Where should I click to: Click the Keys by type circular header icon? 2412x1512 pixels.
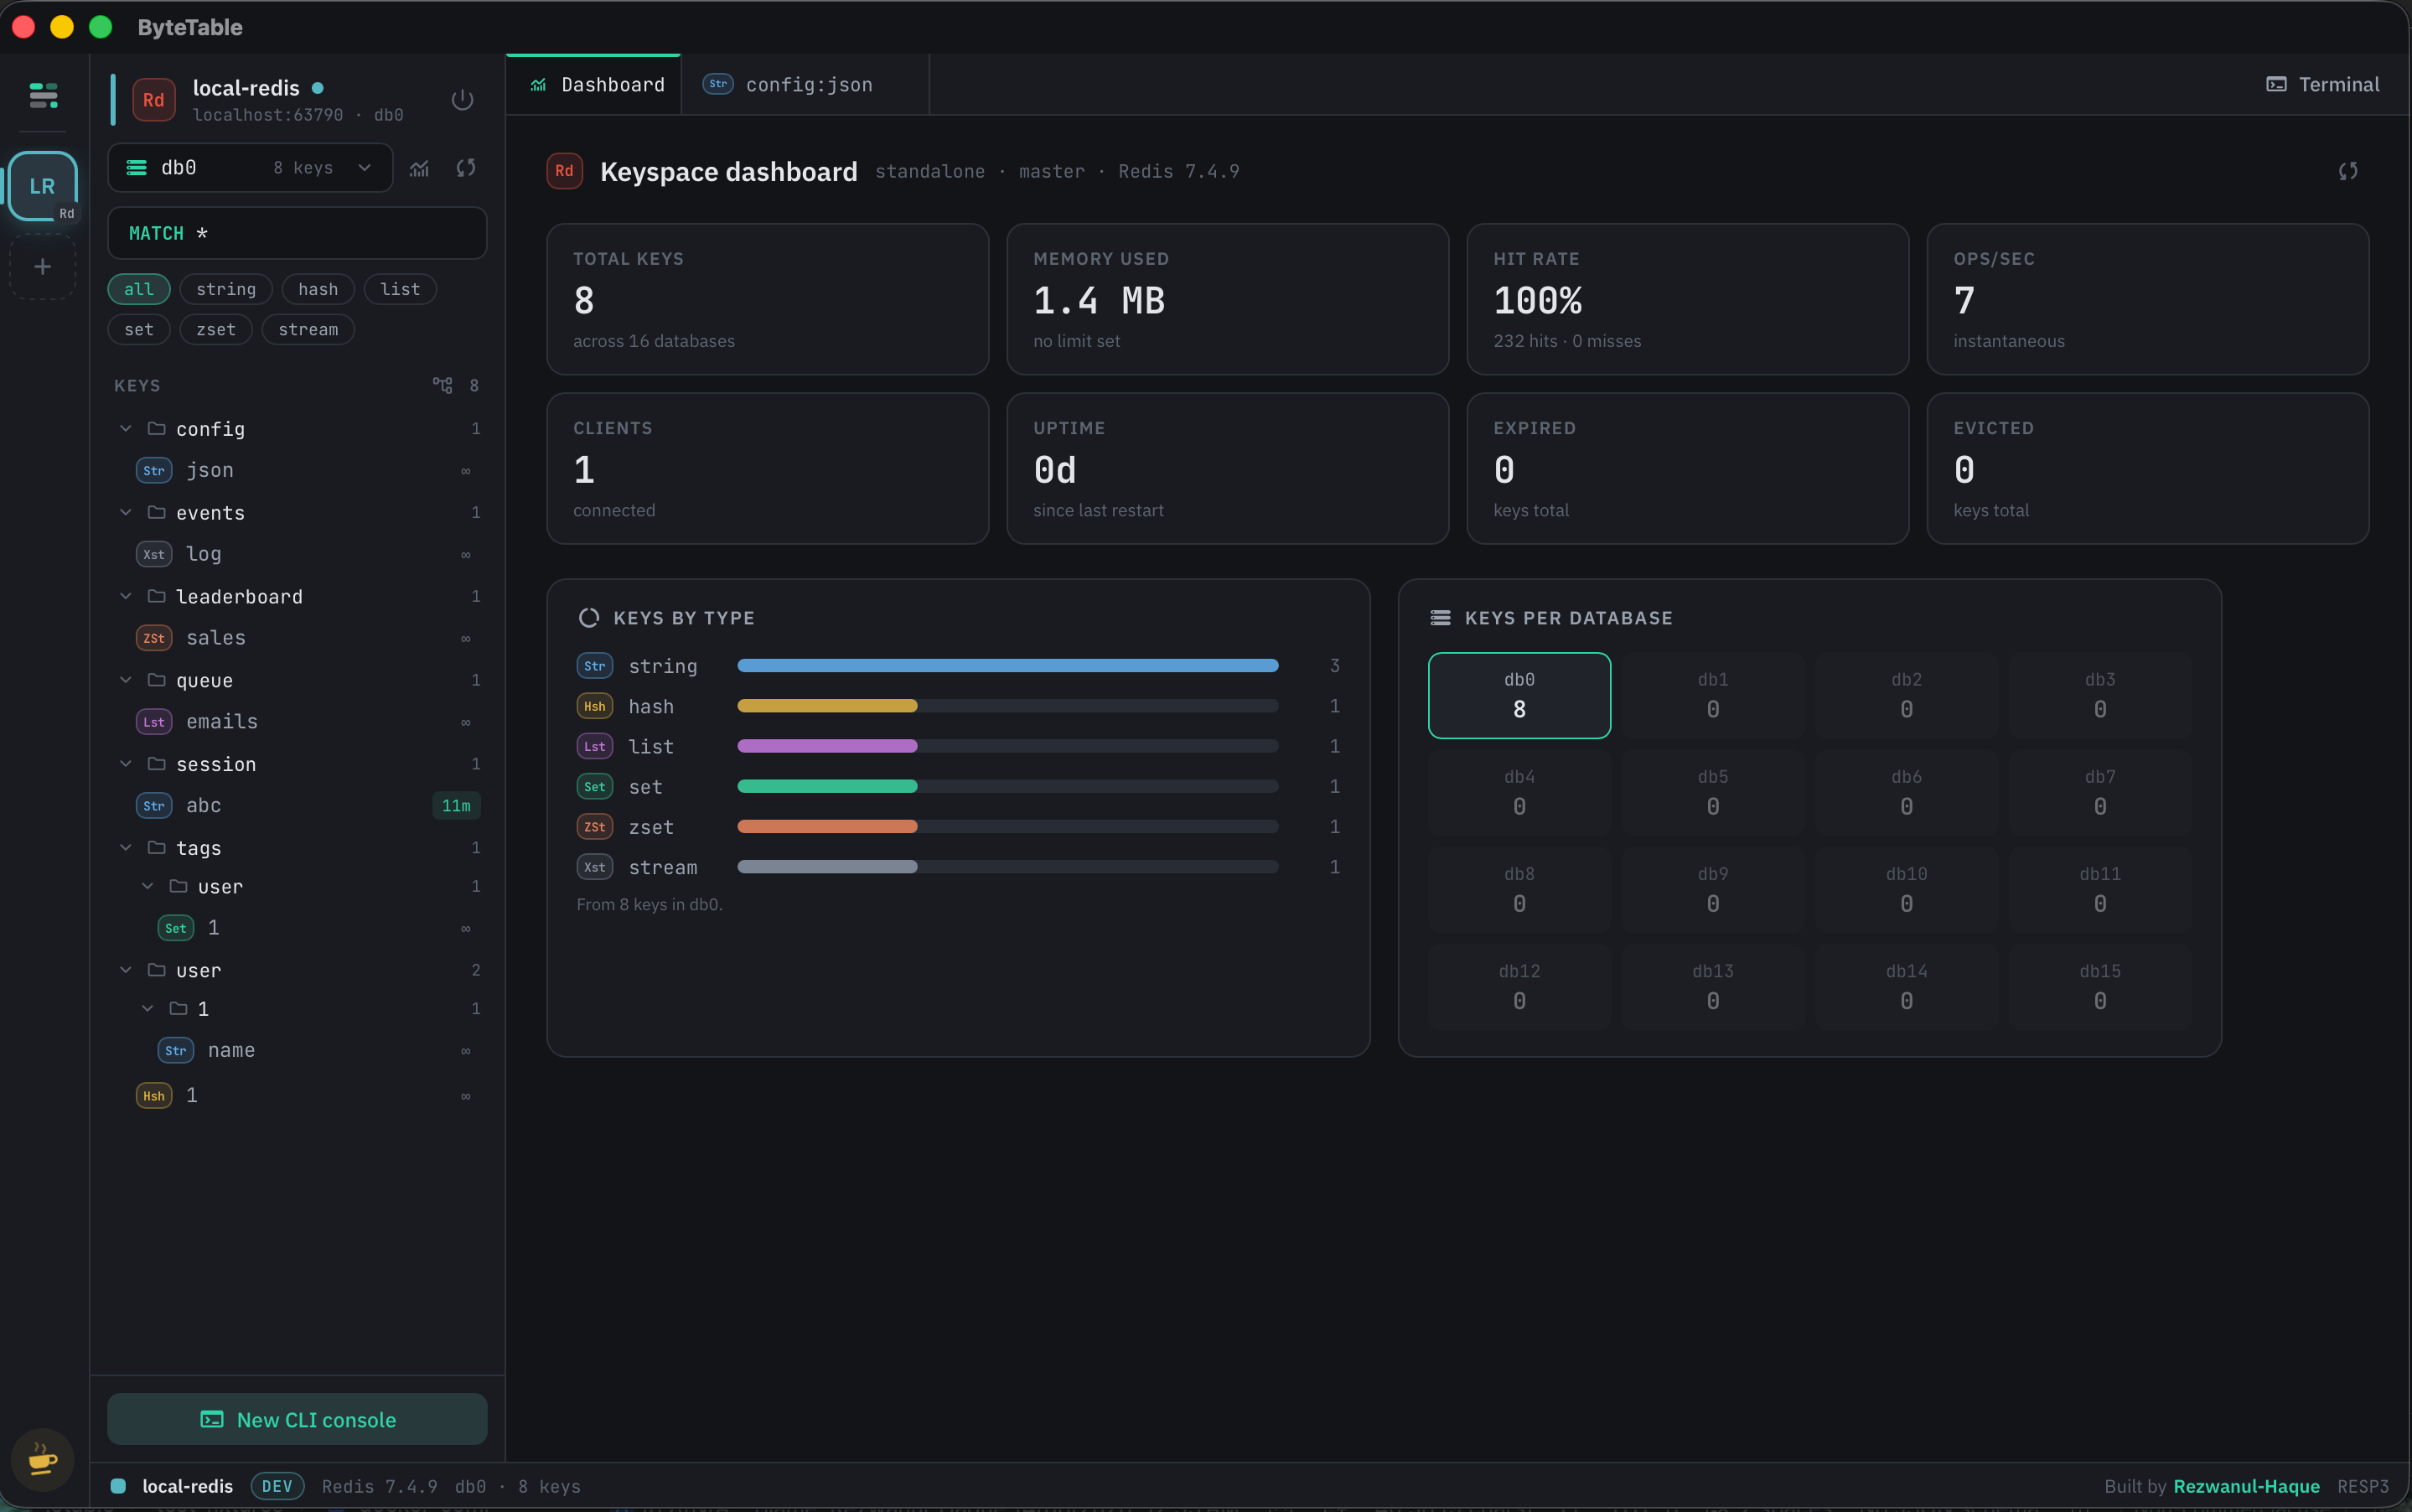589,618
